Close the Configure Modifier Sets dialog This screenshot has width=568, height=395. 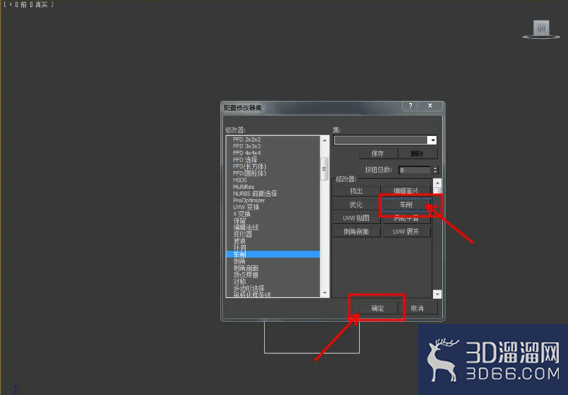click(430, 105)
